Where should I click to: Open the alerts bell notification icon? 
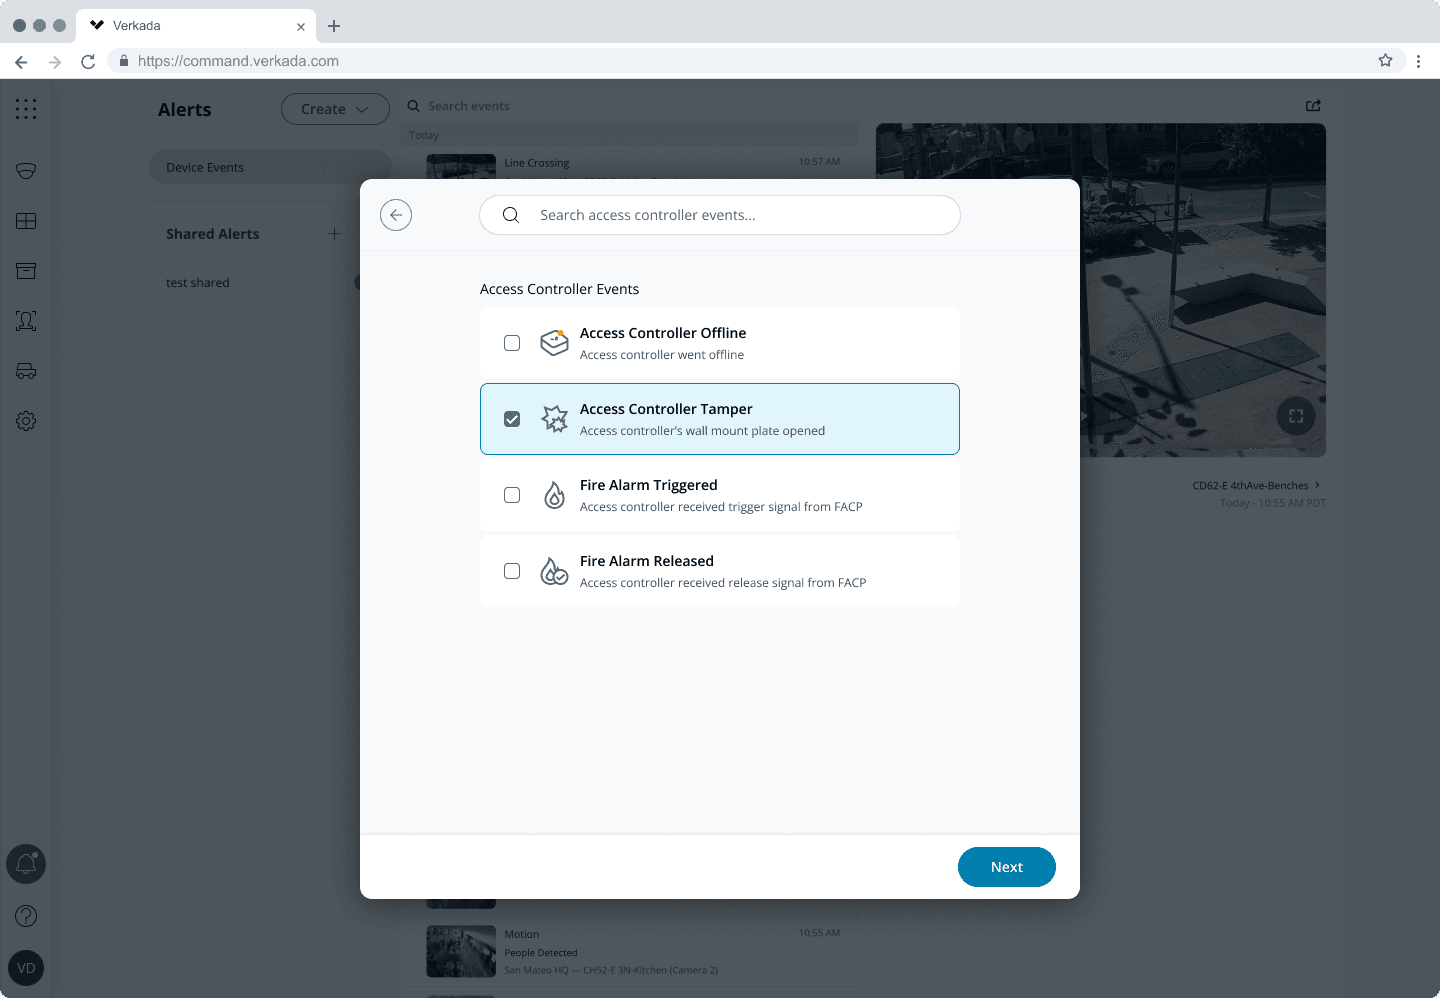coord(26,864)
